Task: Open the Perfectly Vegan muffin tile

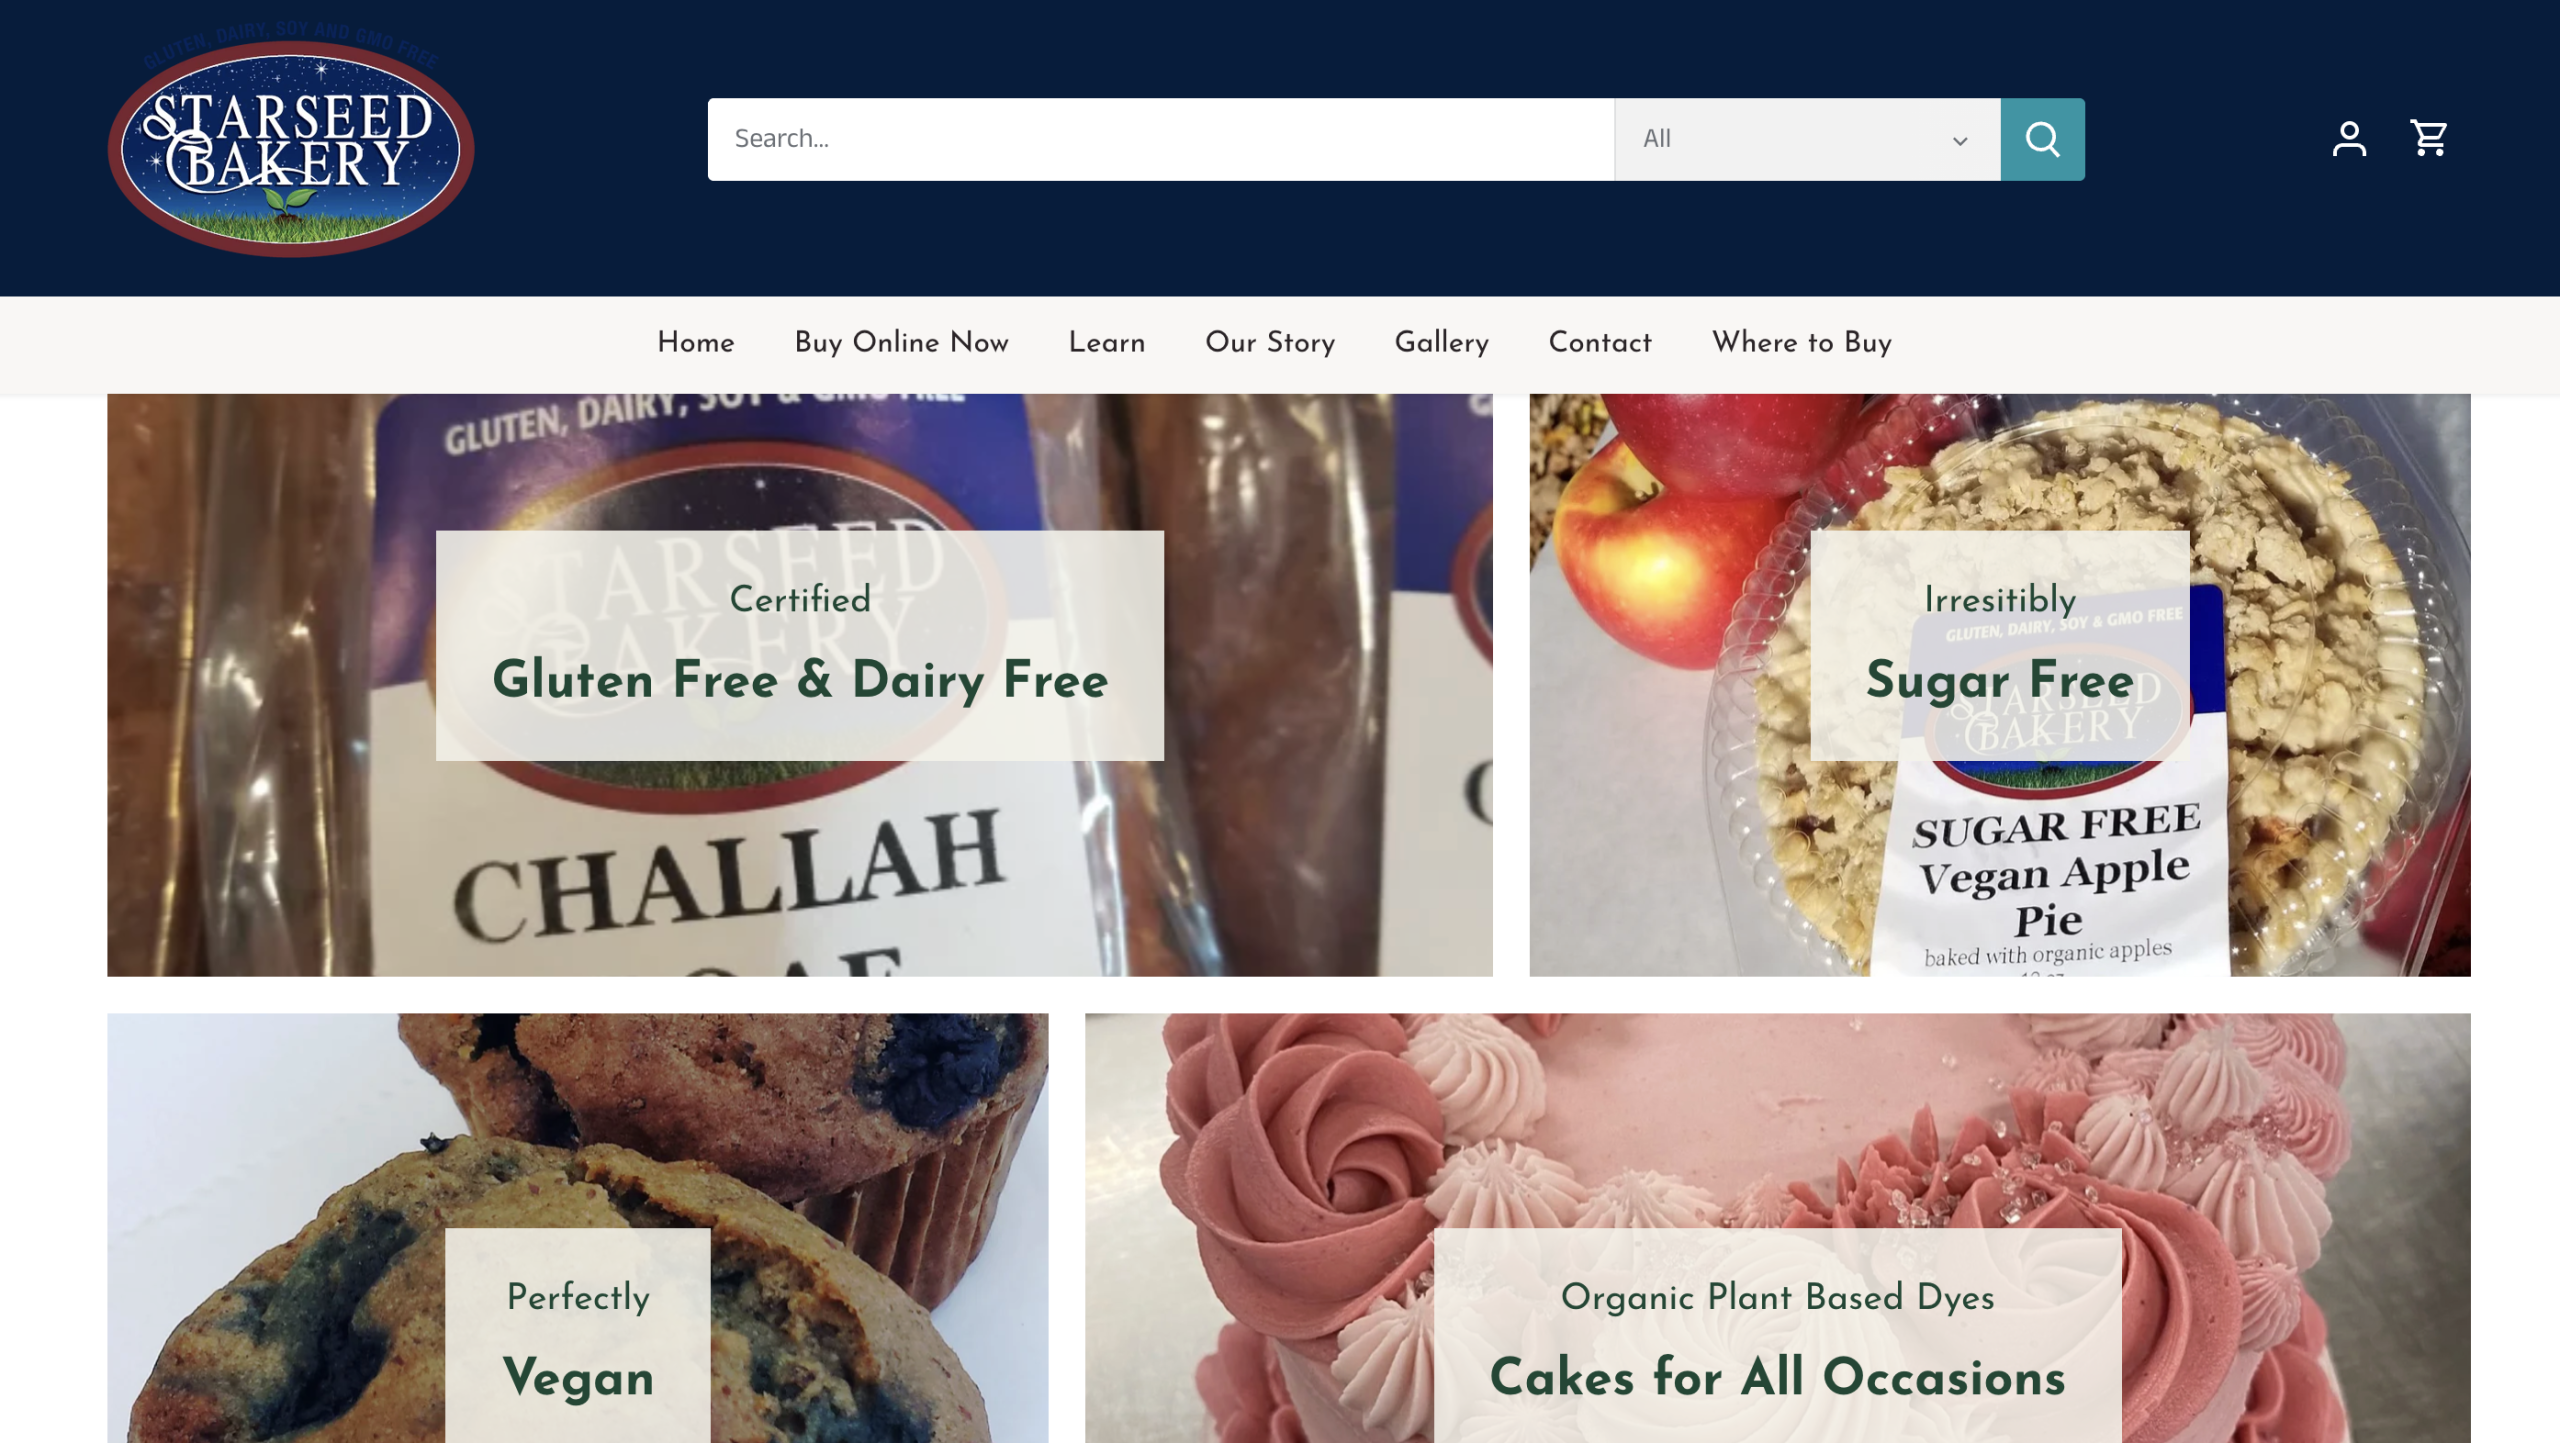Action: click(578, 1228)
